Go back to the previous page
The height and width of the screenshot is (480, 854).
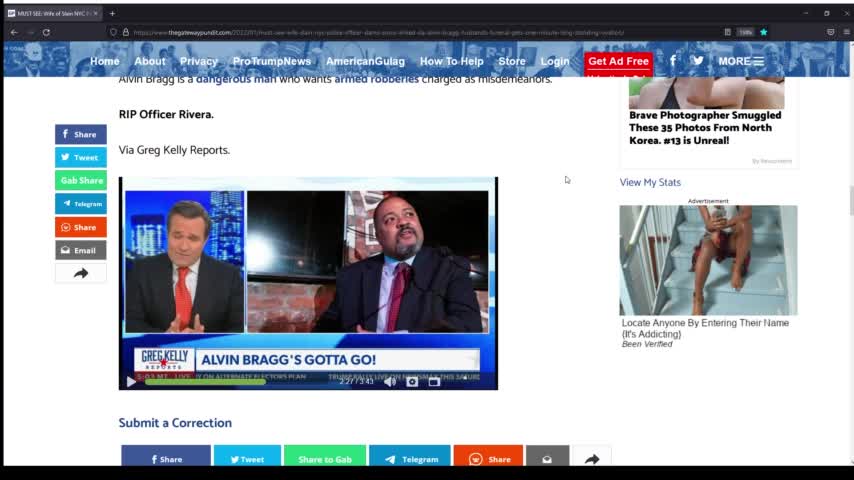[14, 32]
